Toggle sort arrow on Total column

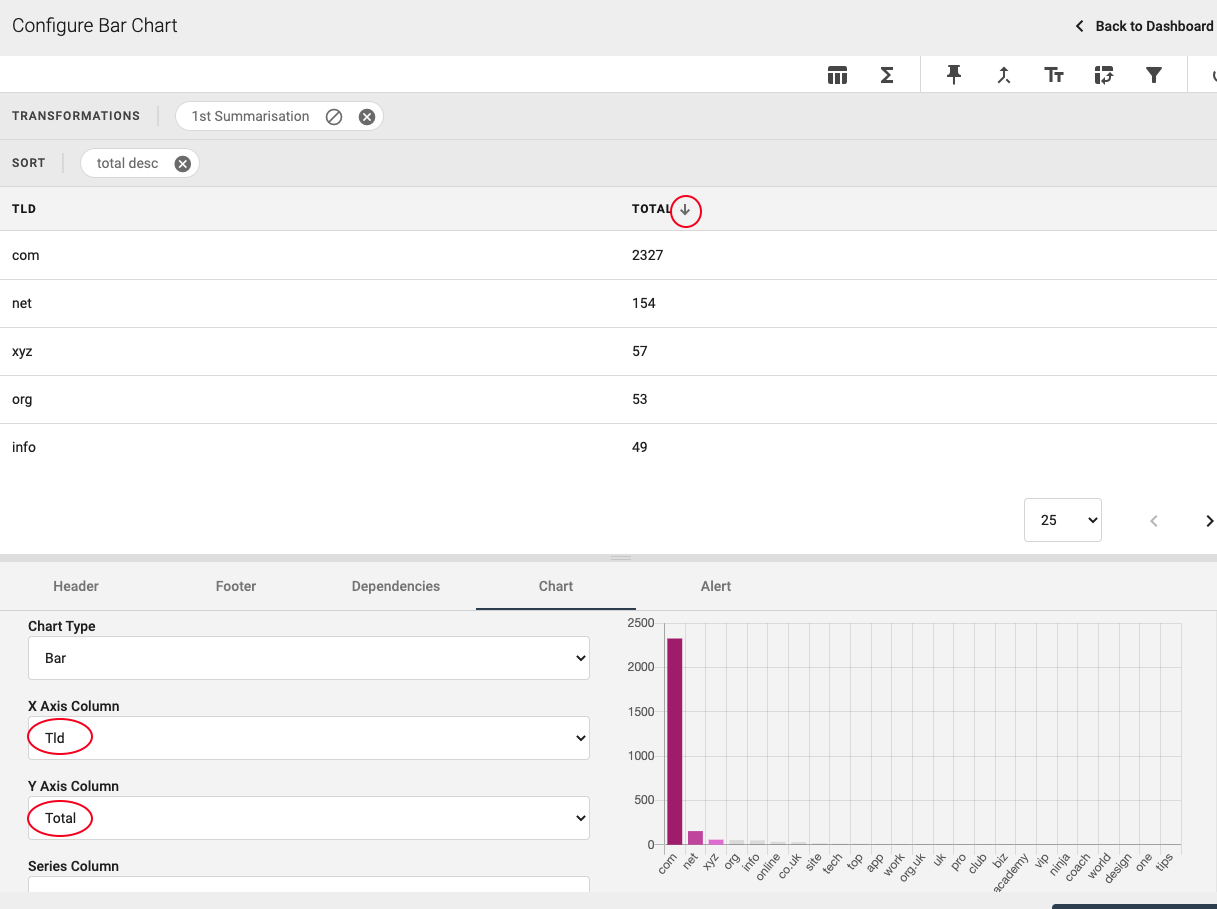coord(685,210)
